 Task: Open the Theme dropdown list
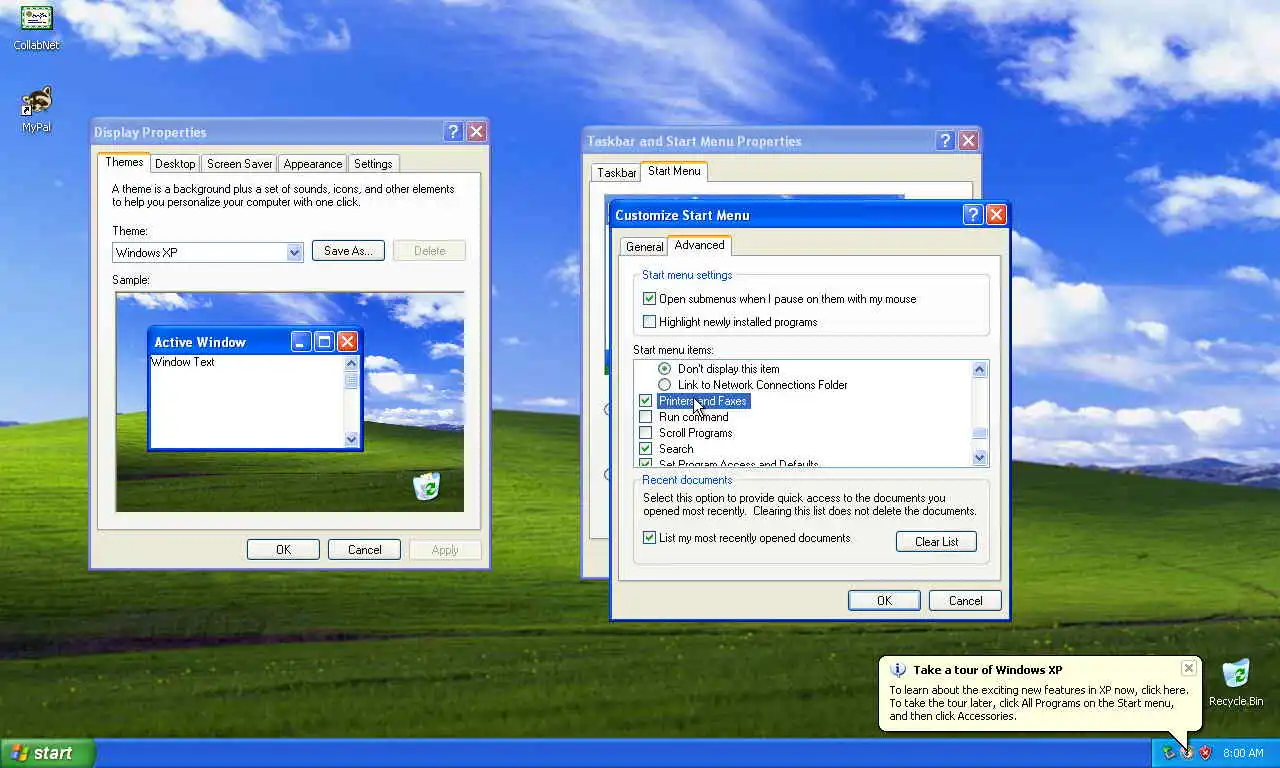pyautogui.click(x=294, y=253)
